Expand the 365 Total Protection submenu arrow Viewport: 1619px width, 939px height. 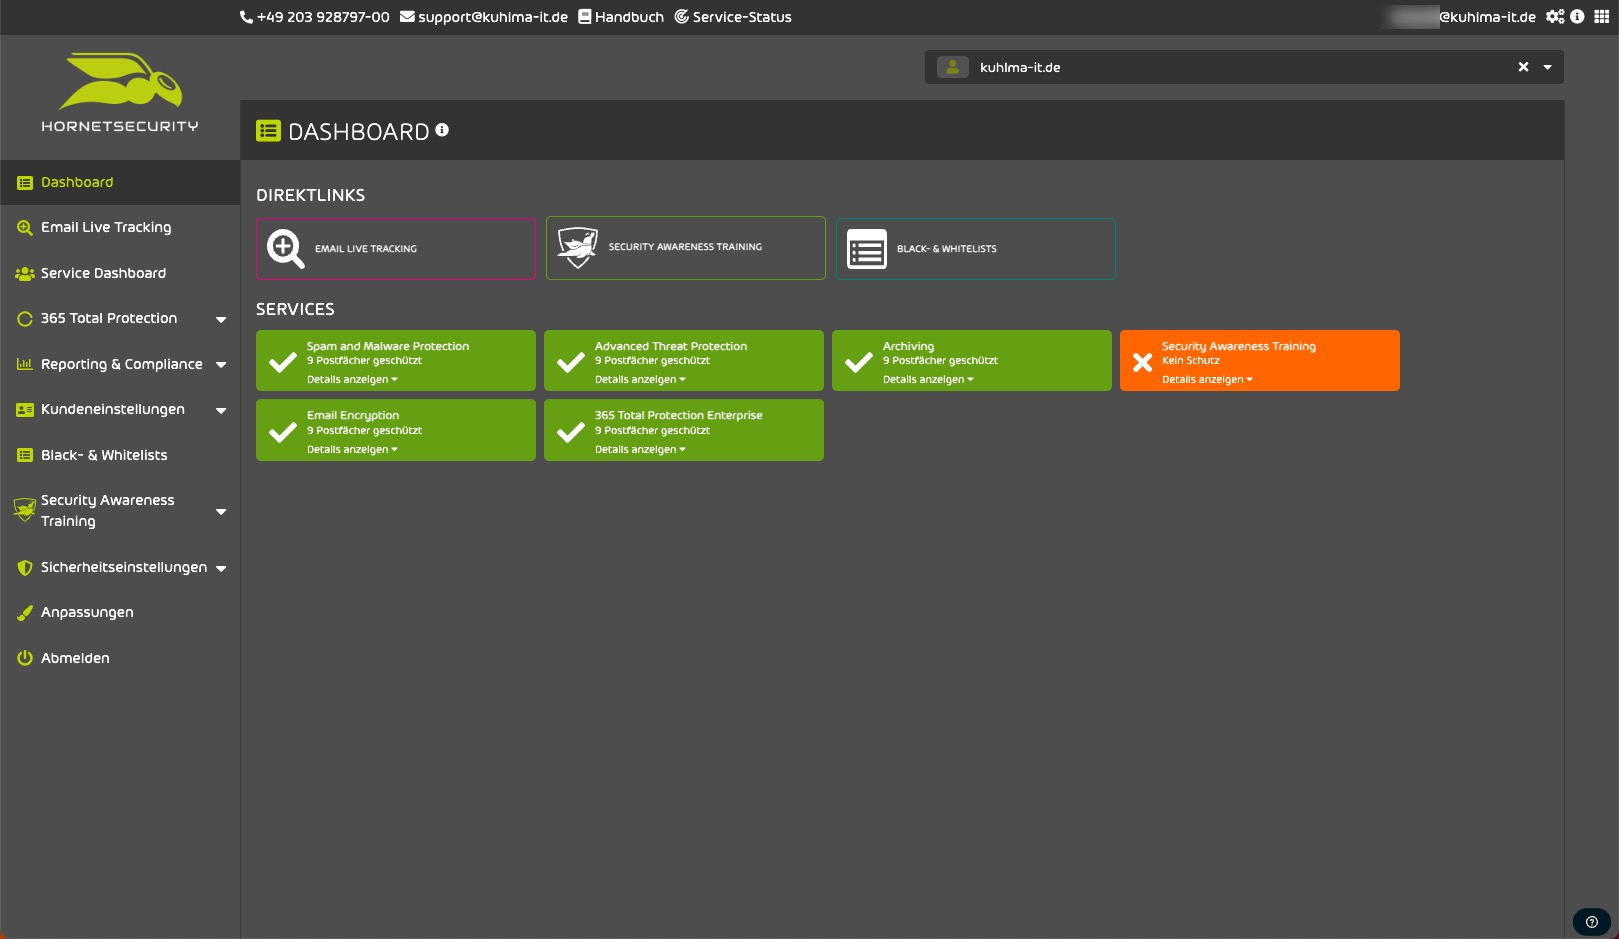coord(221,320)
